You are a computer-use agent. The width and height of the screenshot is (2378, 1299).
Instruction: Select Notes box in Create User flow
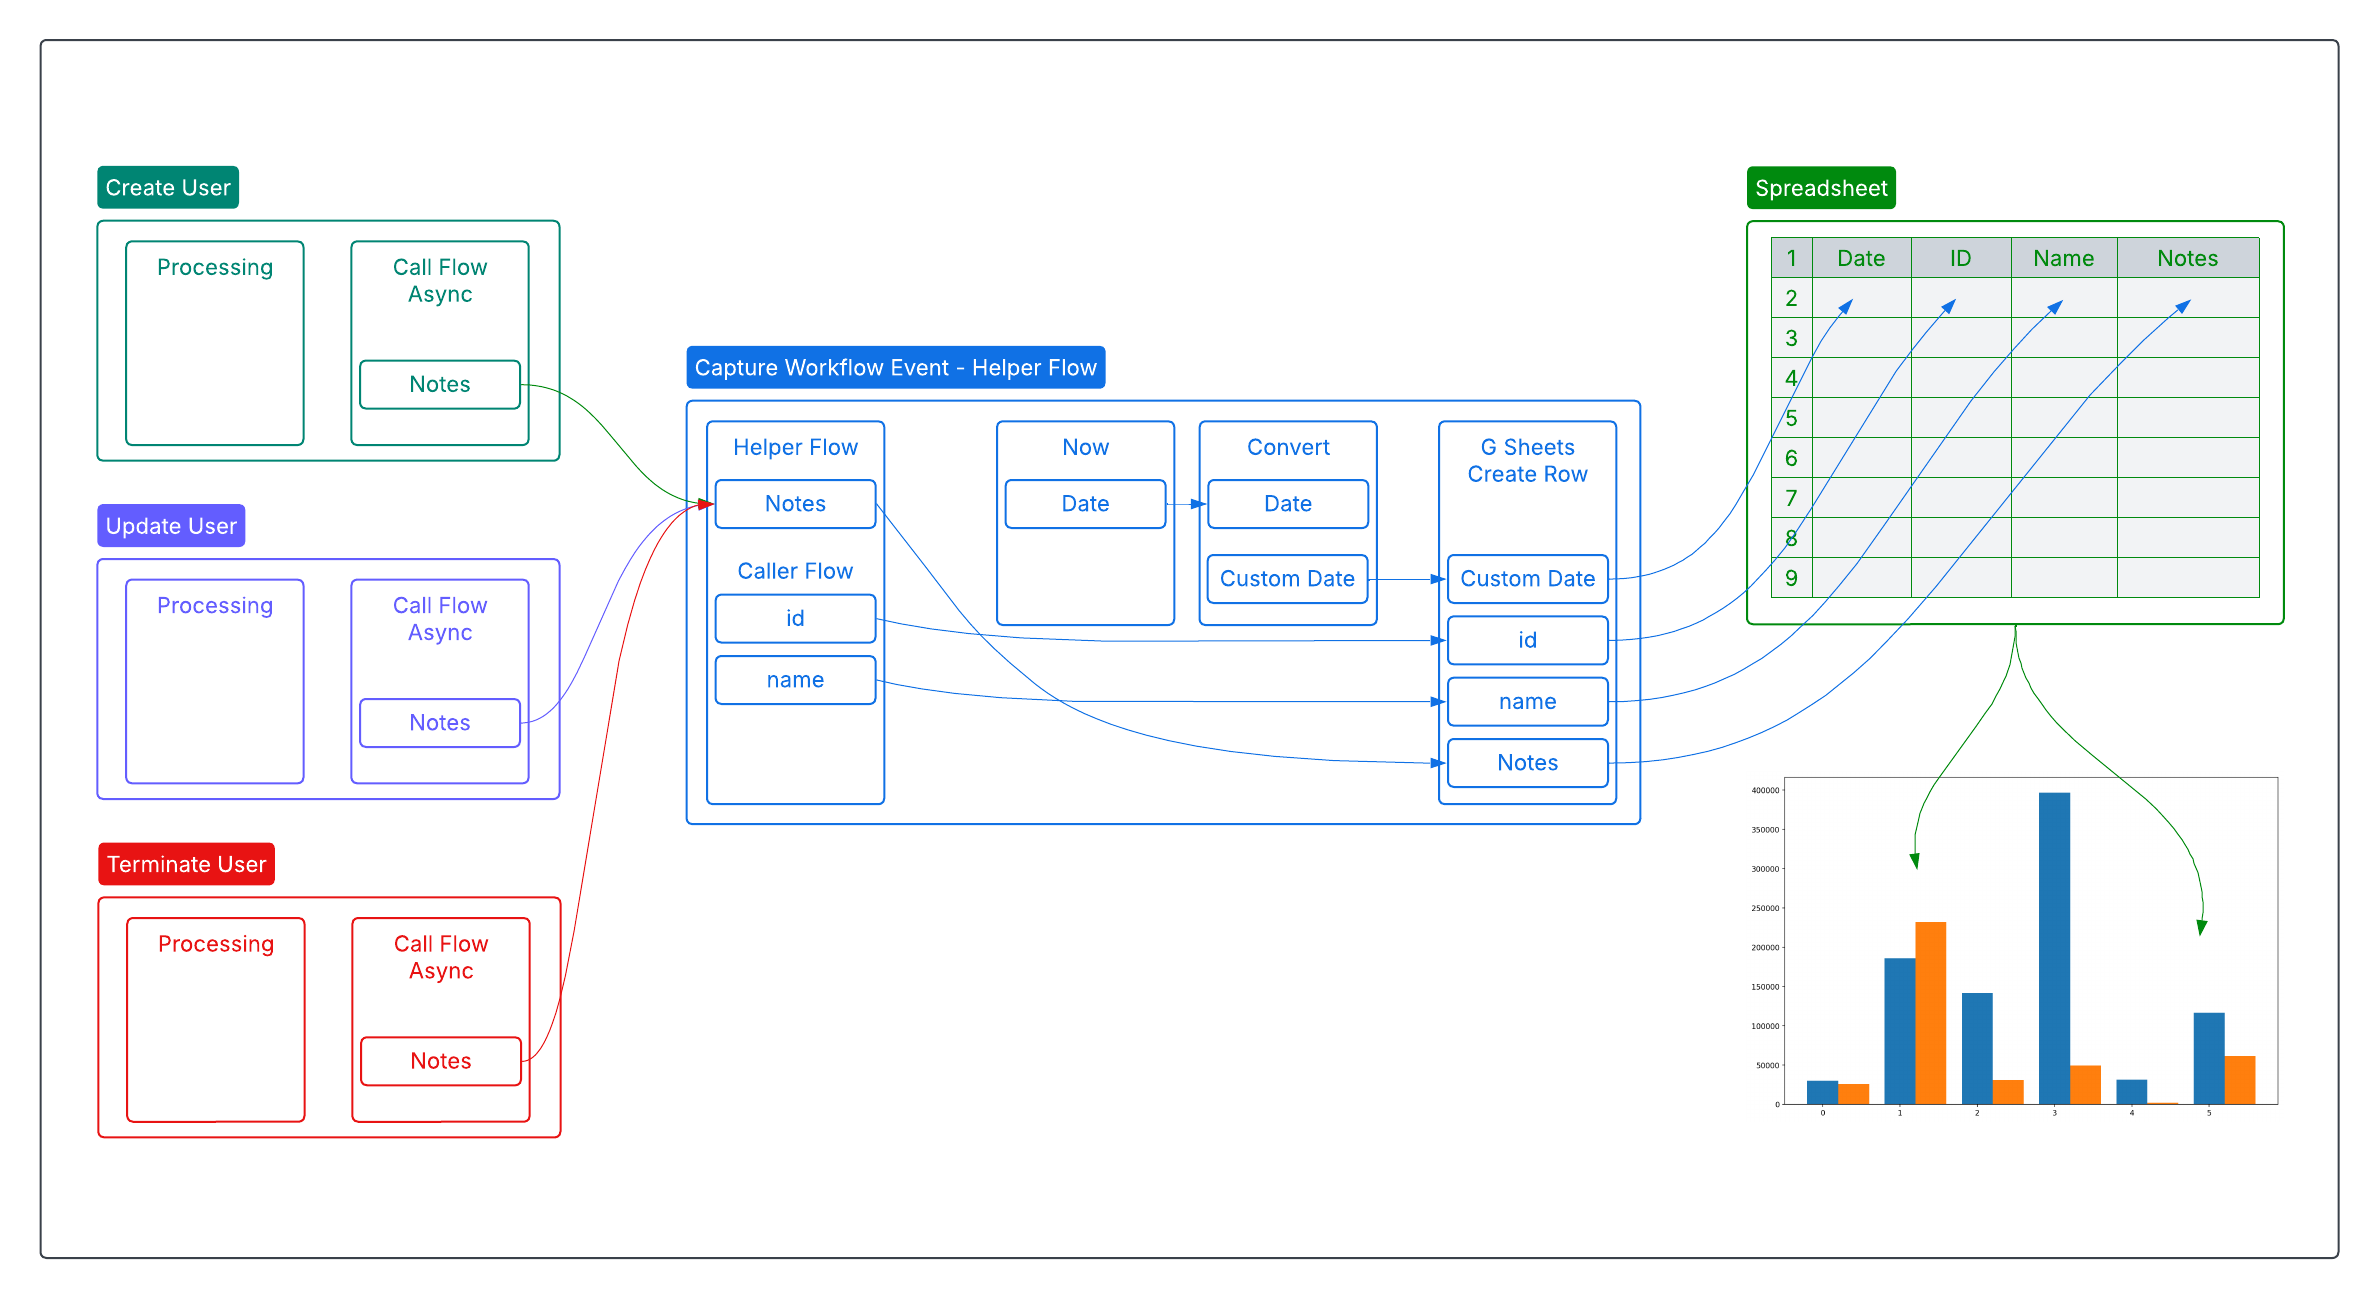pyautogui.click(x=440, y=385)
